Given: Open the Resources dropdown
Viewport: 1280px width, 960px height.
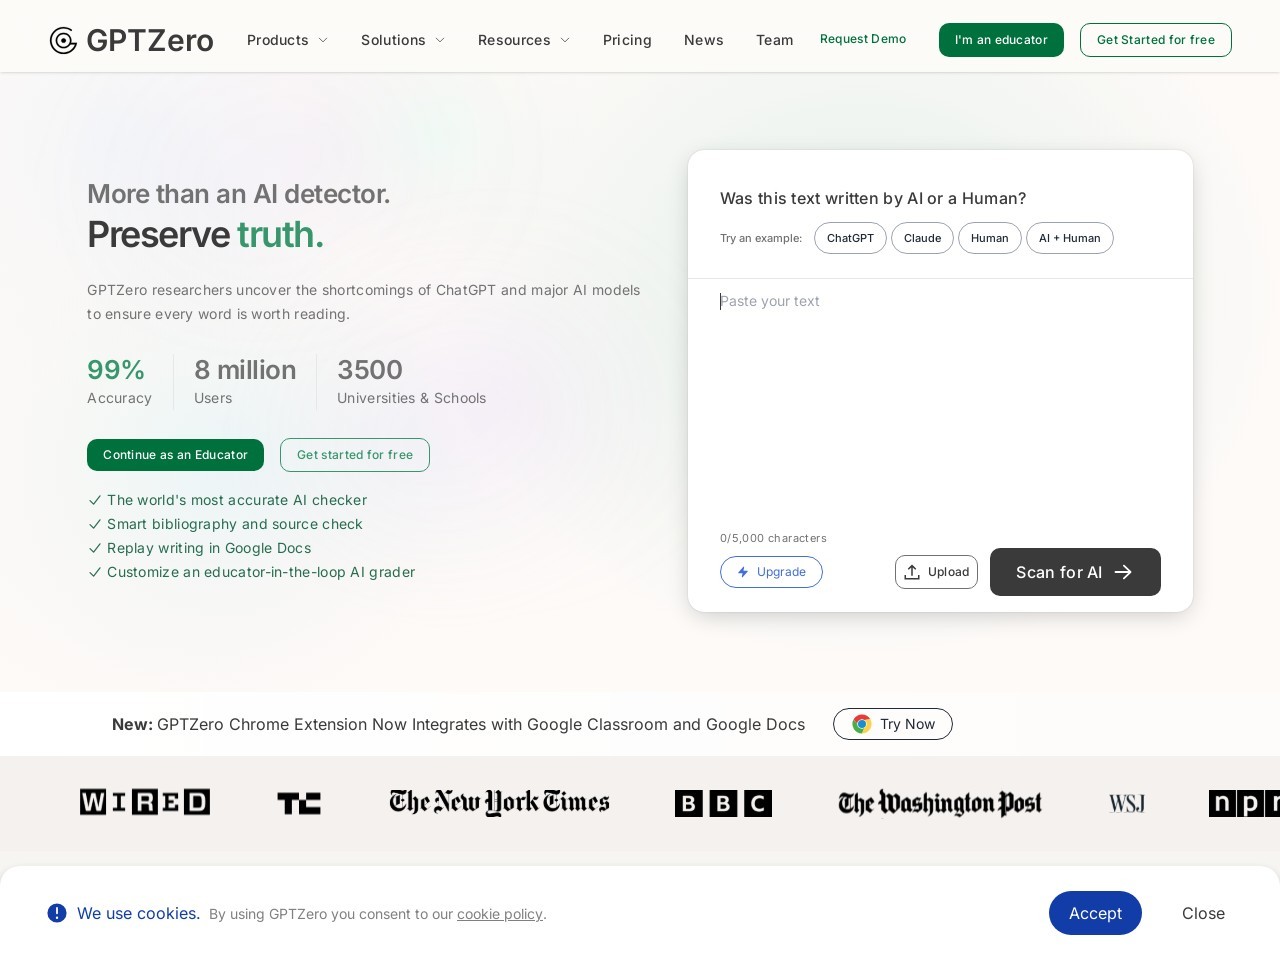Looking at the screenshot, I should point(523,40).
